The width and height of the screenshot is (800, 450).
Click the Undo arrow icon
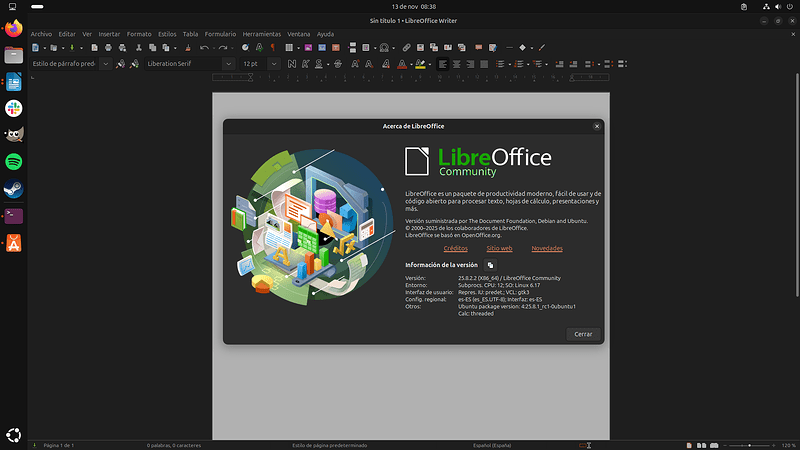click(x=204, y=47)
